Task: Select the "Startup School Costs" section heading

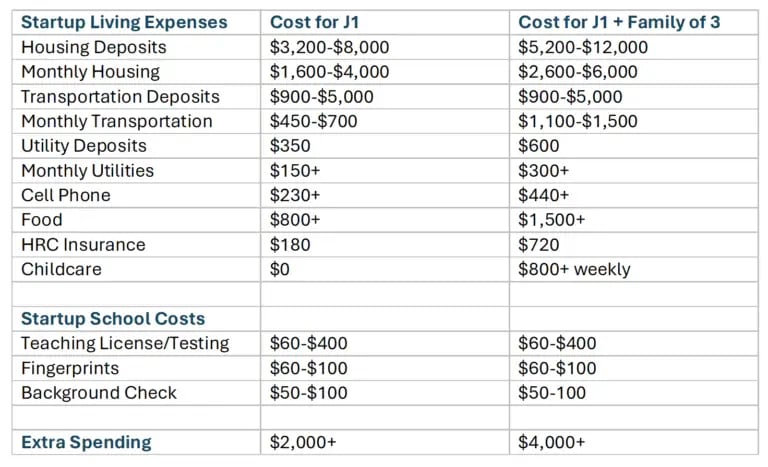Action: 113,319
